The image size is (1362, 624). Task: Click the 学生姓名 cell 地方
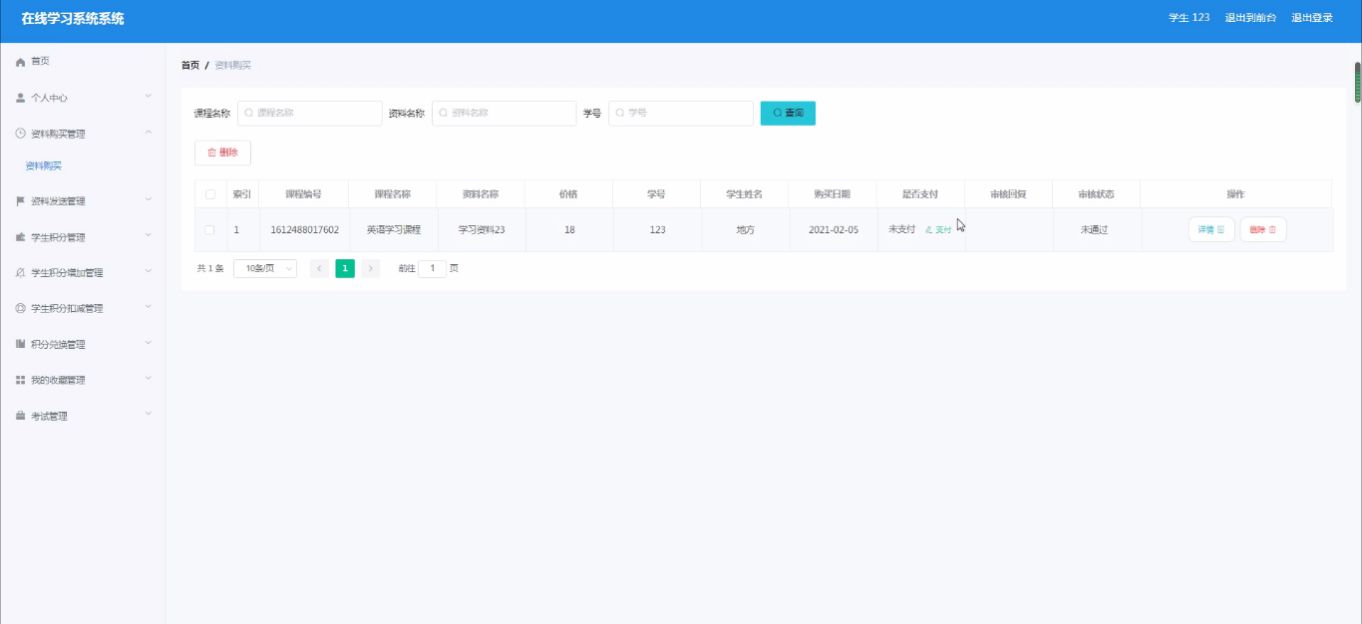click(x=745, y=230)
